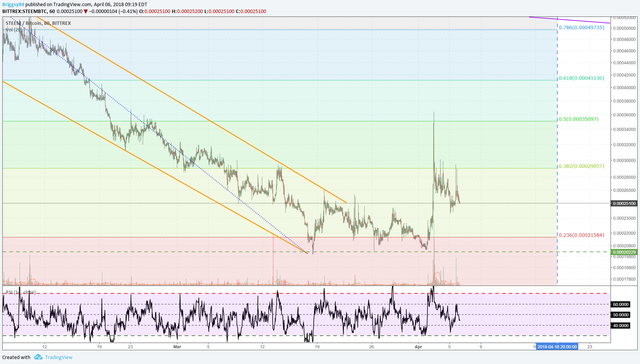Open the Briggsy84 author profile link
This screenshot has width=640, height=364.
tap(13, 4)
